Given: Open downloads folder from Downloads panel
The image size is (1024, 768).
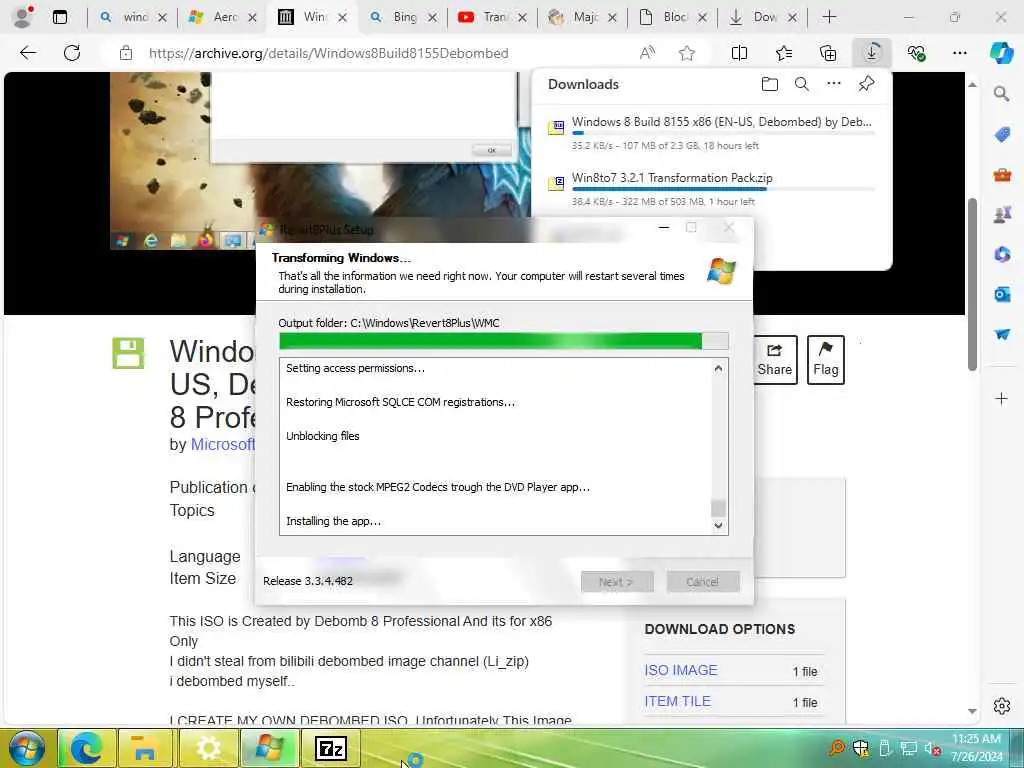Looking at the screenshot, I should (770, 84).
